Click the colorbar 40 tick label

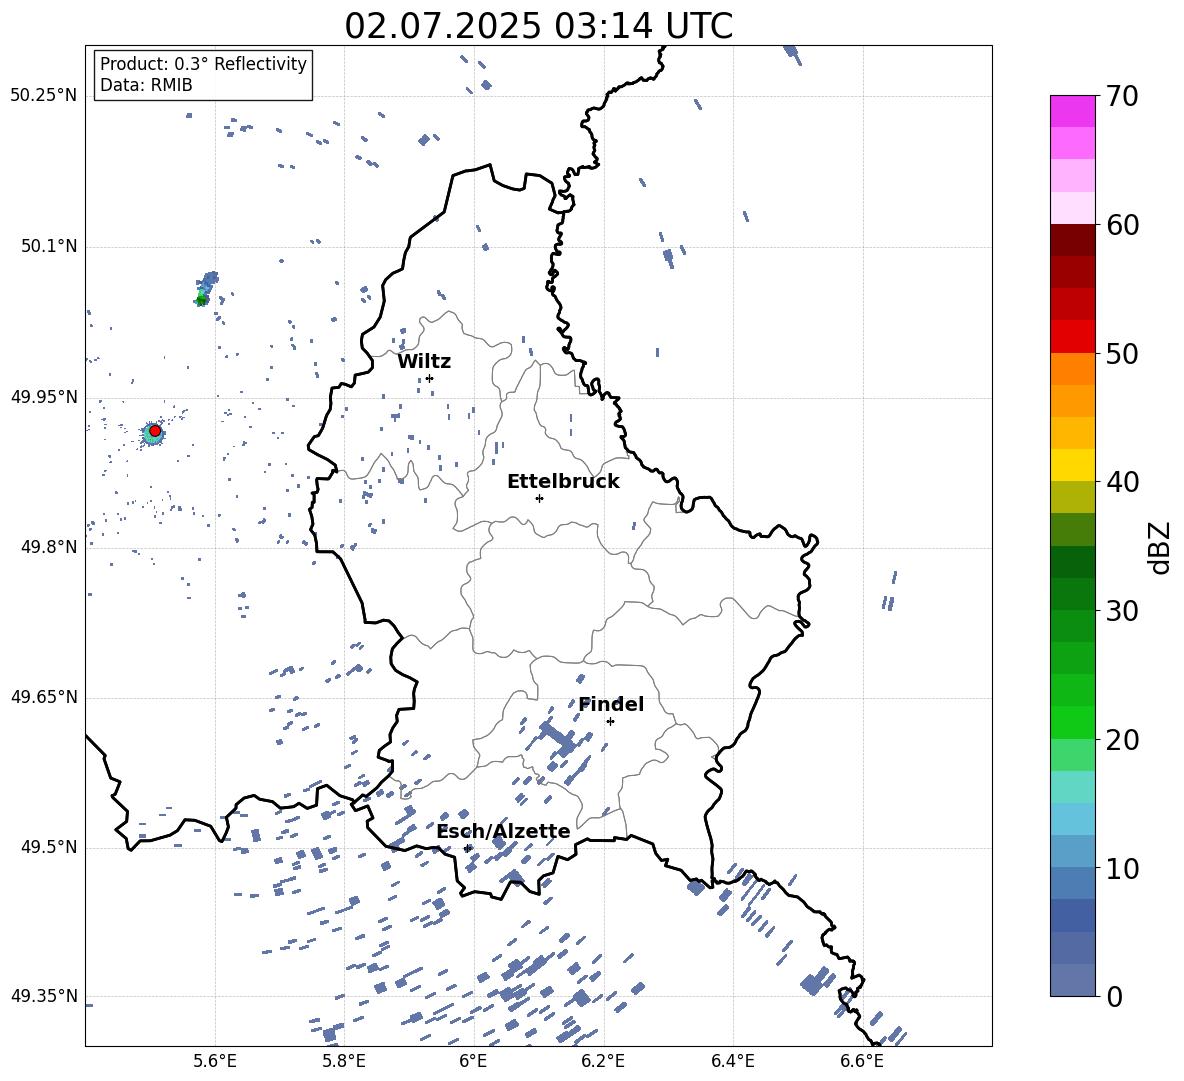tap(1122, 482)
